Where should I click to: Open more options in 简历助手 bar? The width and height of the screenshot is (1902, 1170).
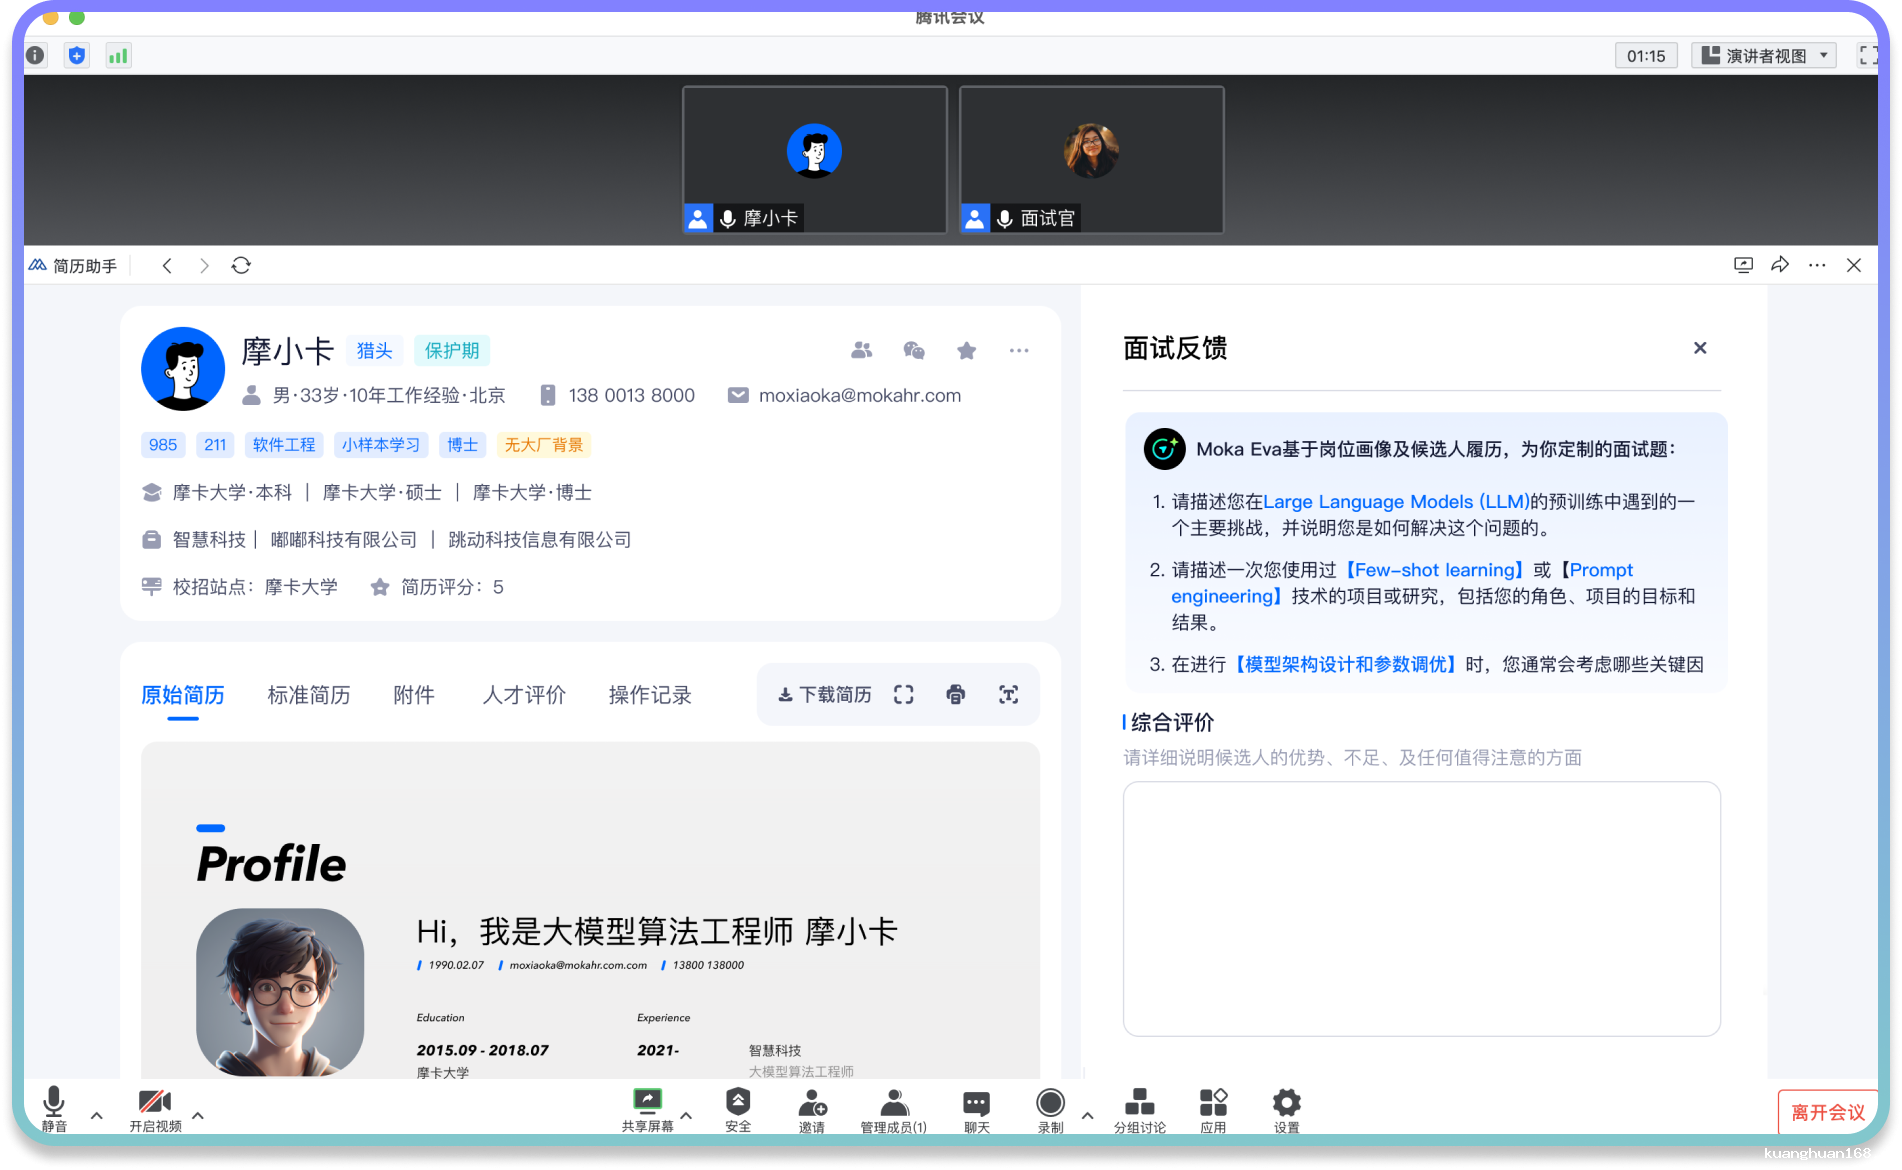coord(1817,265)
